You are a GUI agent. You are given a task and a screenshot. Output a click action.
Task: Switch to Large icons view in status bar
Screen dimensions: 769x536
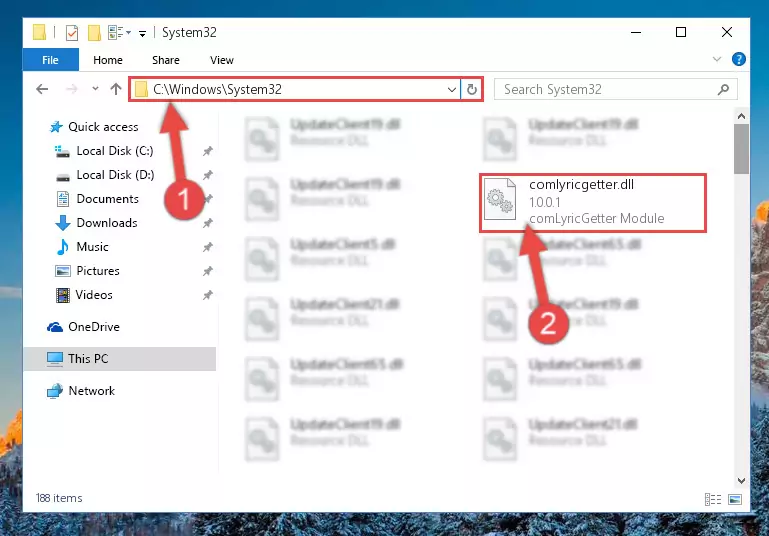(735, 499)
